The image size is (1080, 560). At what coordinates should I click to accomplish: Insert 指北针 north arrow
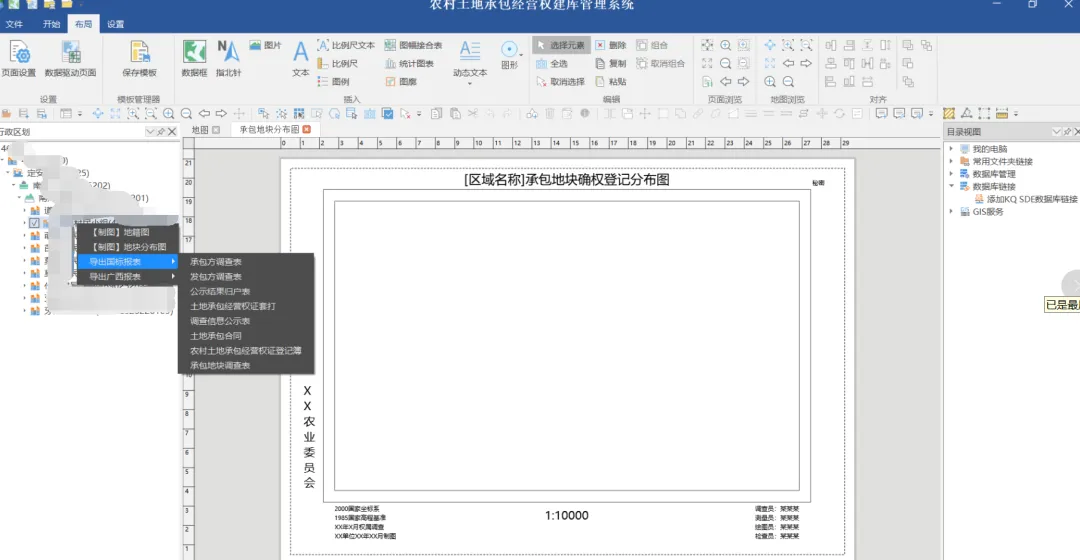pyautogui.click(x=229, y=59)
